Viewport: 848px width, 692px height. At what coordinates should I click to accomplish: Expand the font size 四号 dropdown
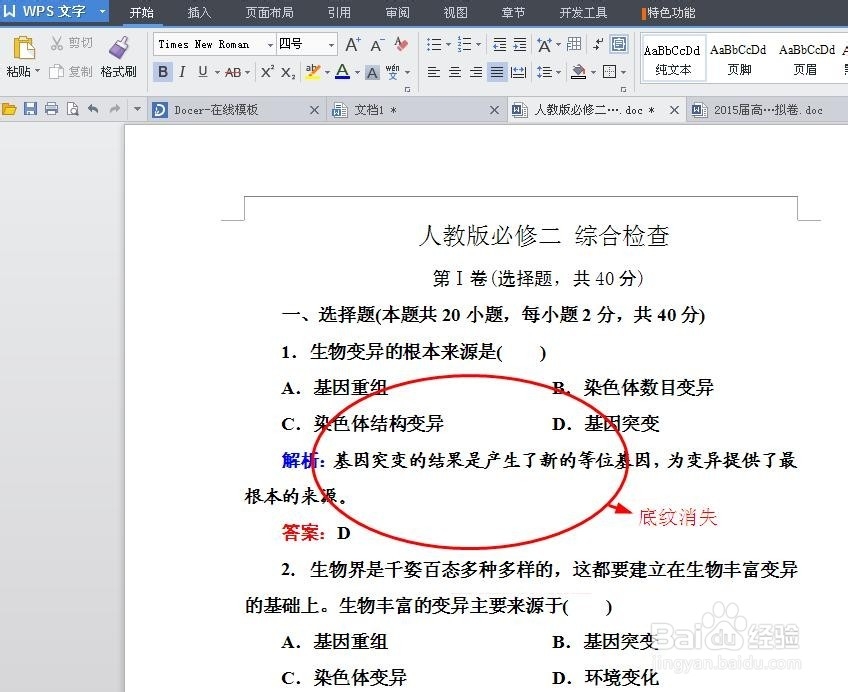point(332,44)
